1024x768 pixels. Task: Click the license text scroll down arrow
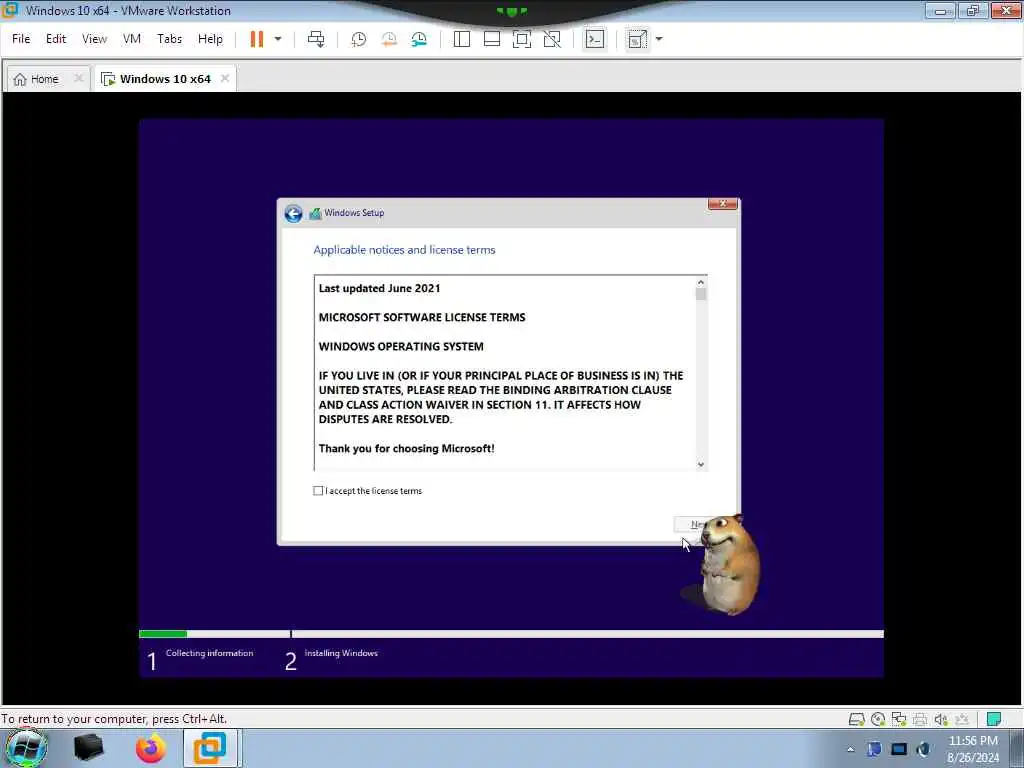[701, 464]
